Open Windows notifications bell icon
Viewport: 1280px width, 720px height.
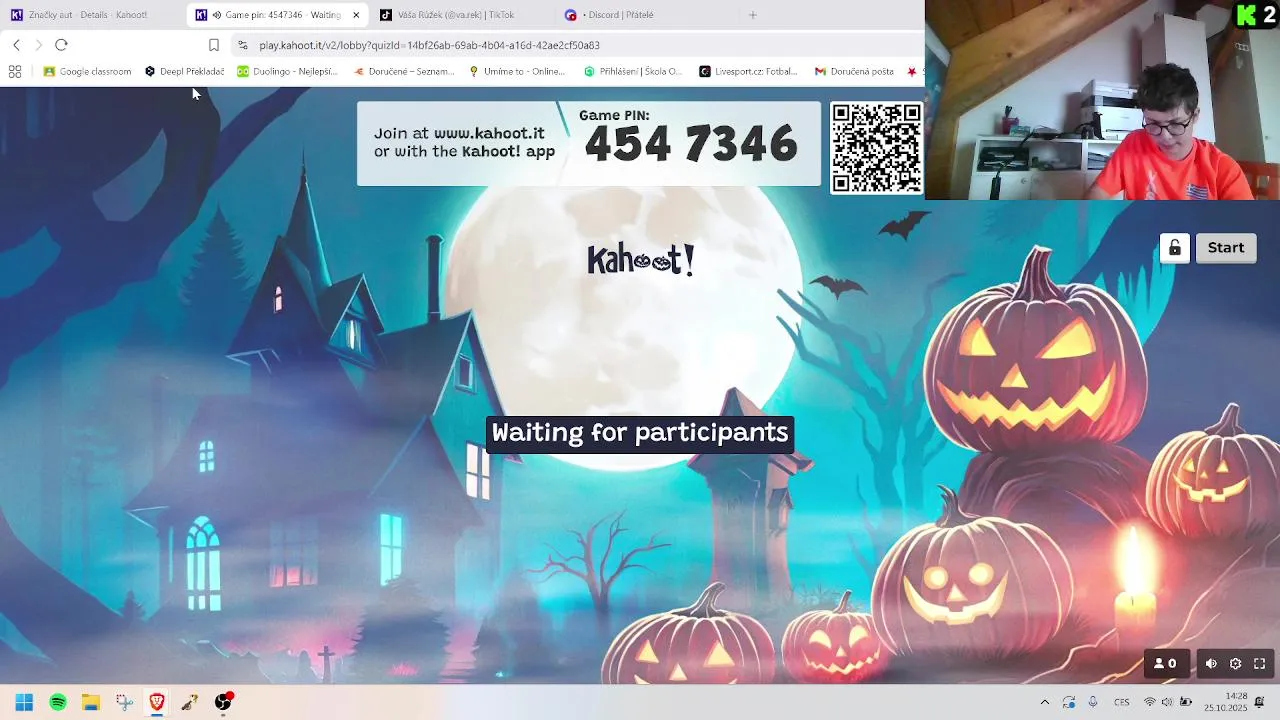[1260, 702]
